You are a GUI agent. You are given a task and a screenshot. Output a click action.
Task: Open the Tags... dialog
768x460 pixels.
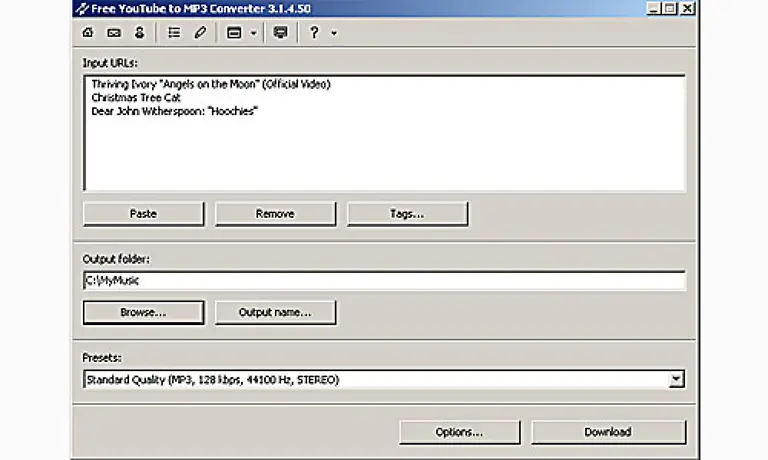pos(407,214)
